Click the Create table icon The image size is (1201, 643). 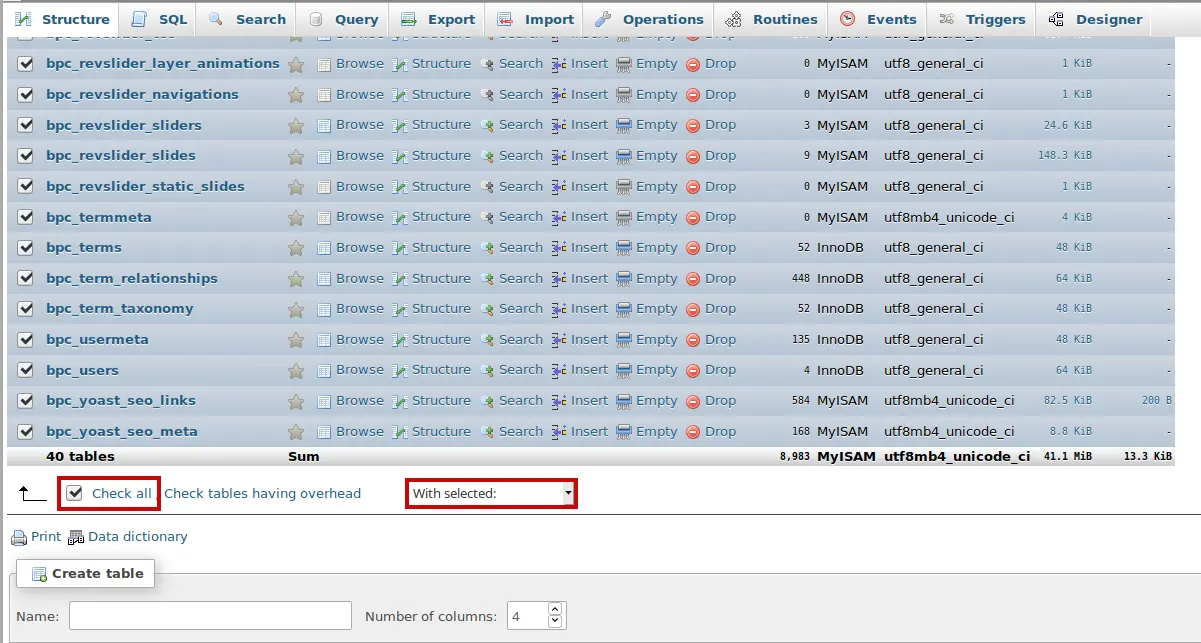[x=39, y=574]
